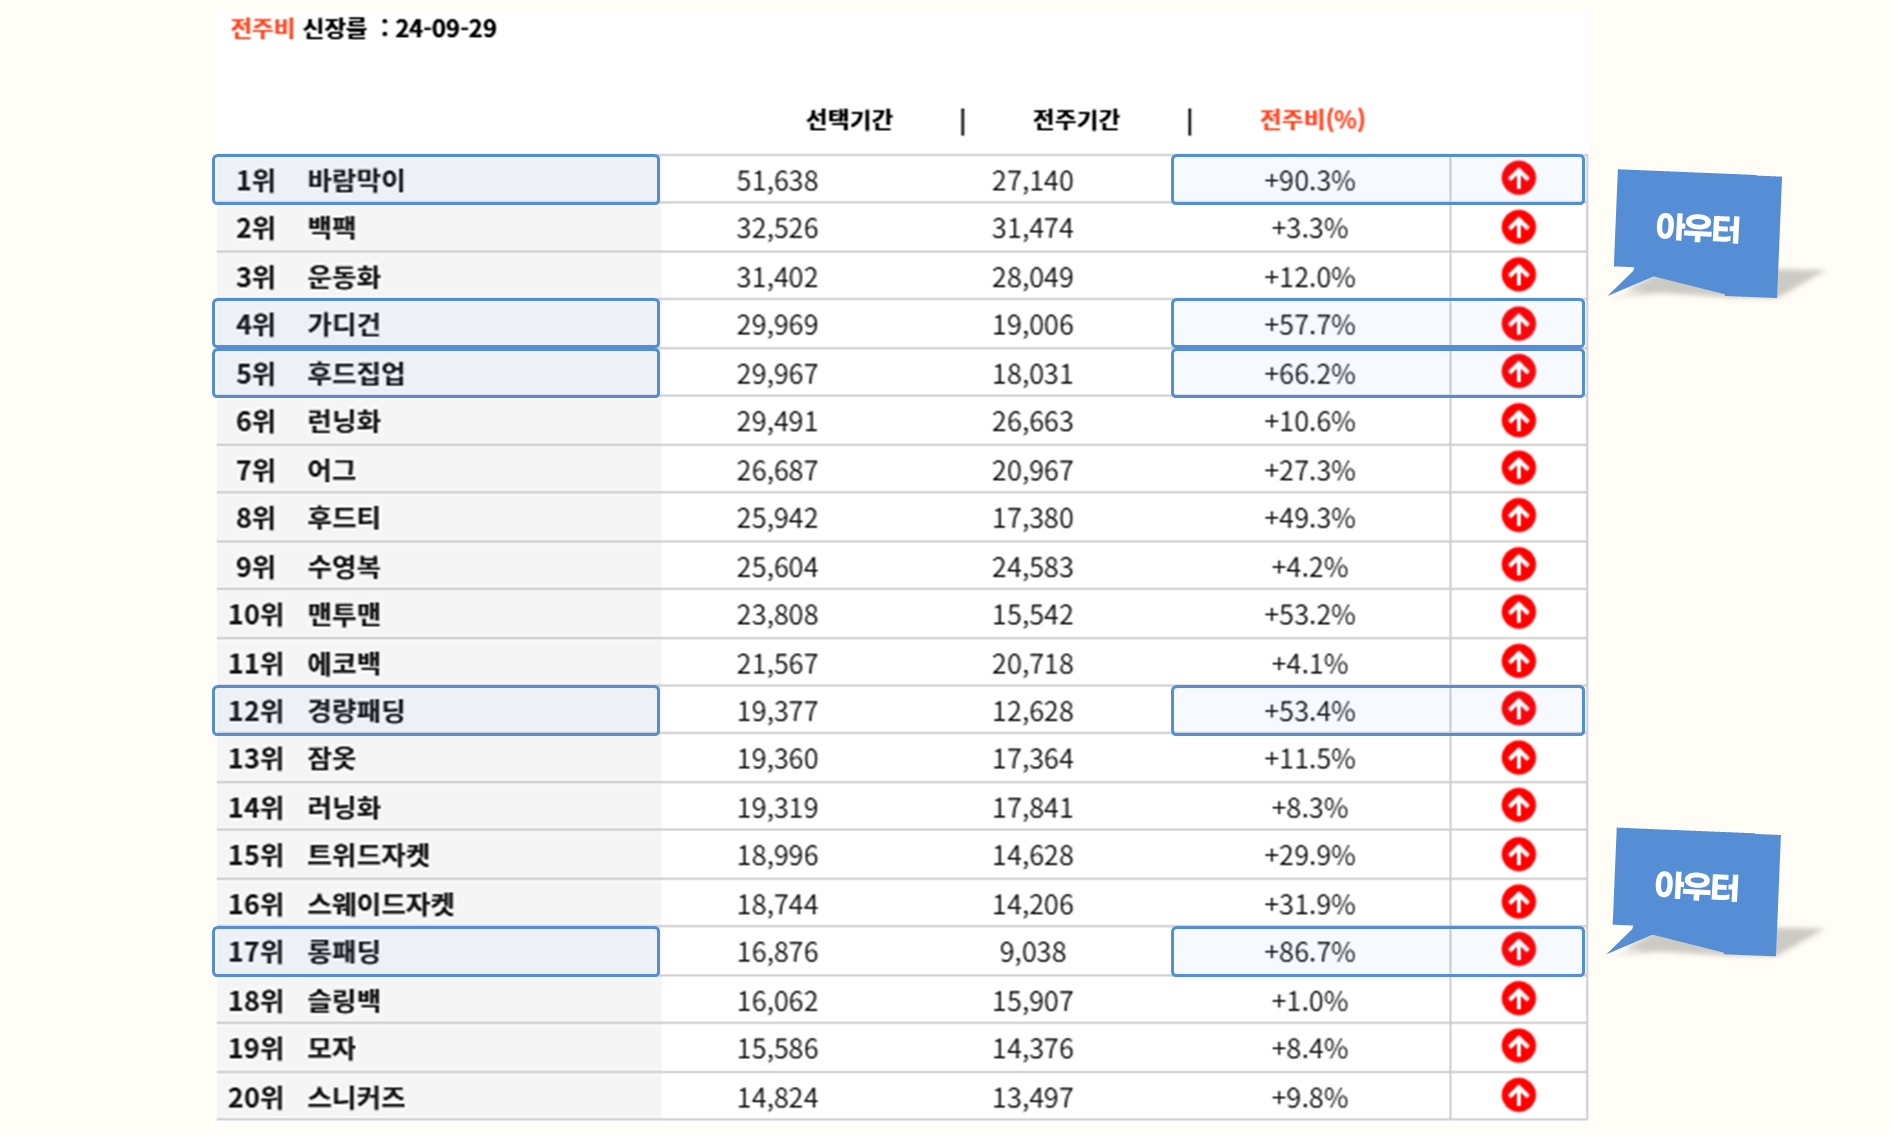The width and height of the screenshot is (1890, 1134).
Task: Click the red up arrow for 맨투맨
Action: pyautogui.click(x=1518, y=613)
